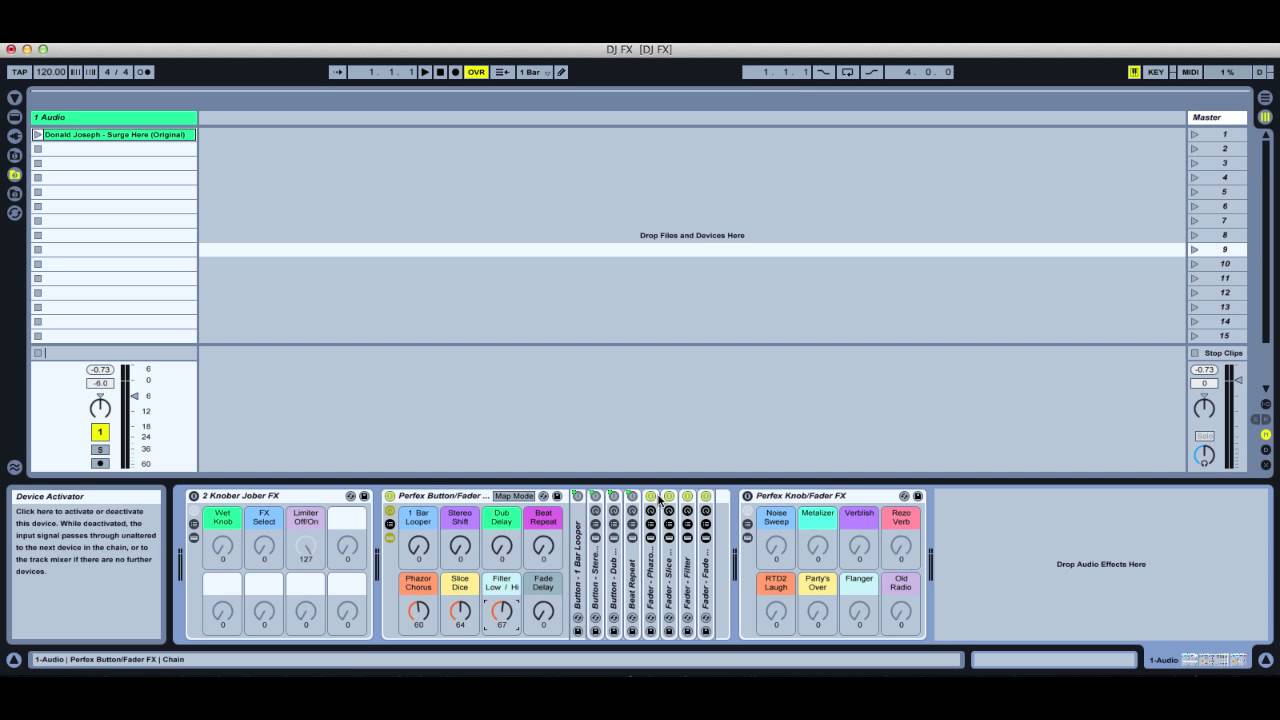Image resolution: width=1280 pixels, height=720 pixels.
Task: Toggle 2 Knober Jober FX device activator
Action: tap(194, 496)
